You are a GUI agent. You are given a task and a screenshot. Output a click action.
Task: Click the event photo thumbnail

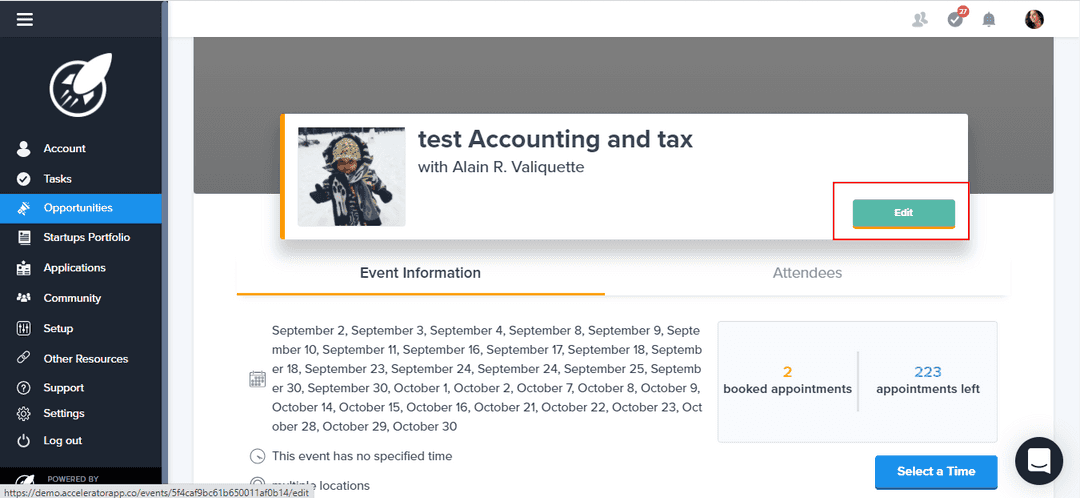coord(352,177)
